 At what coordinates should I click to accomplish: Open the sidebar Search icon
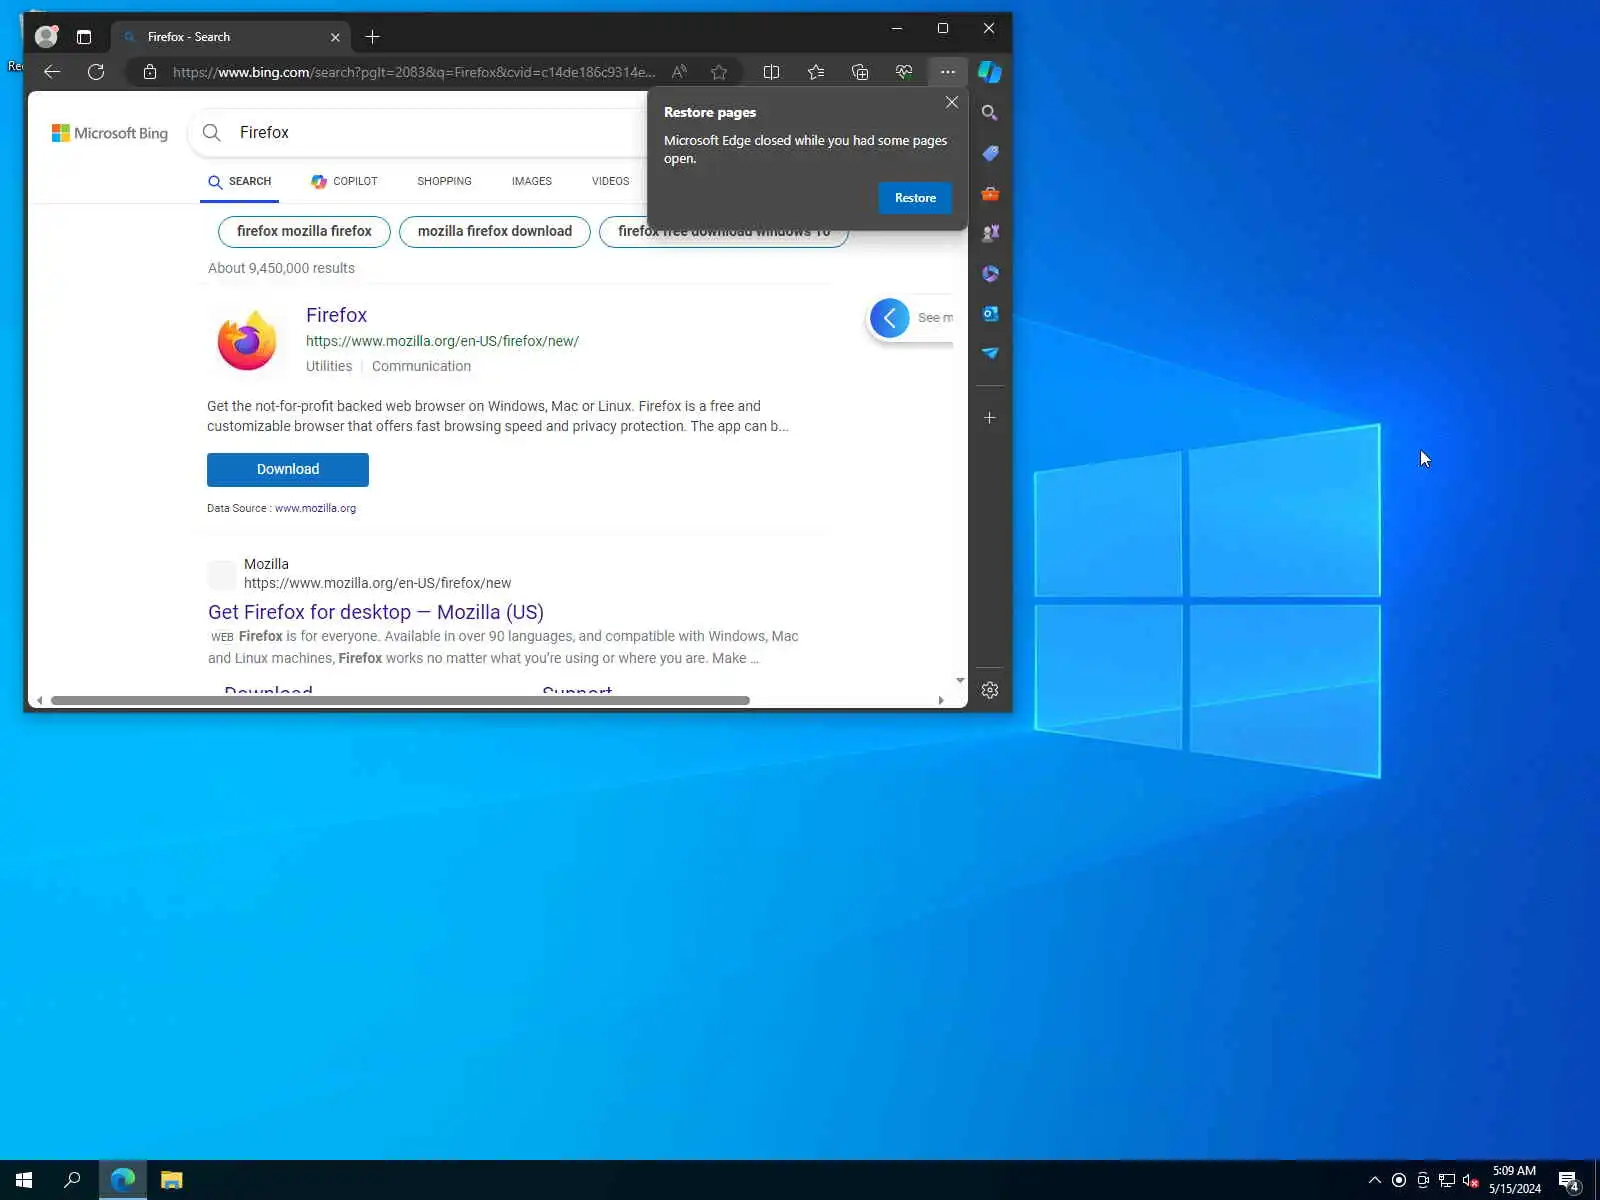[x=990, y=113]
